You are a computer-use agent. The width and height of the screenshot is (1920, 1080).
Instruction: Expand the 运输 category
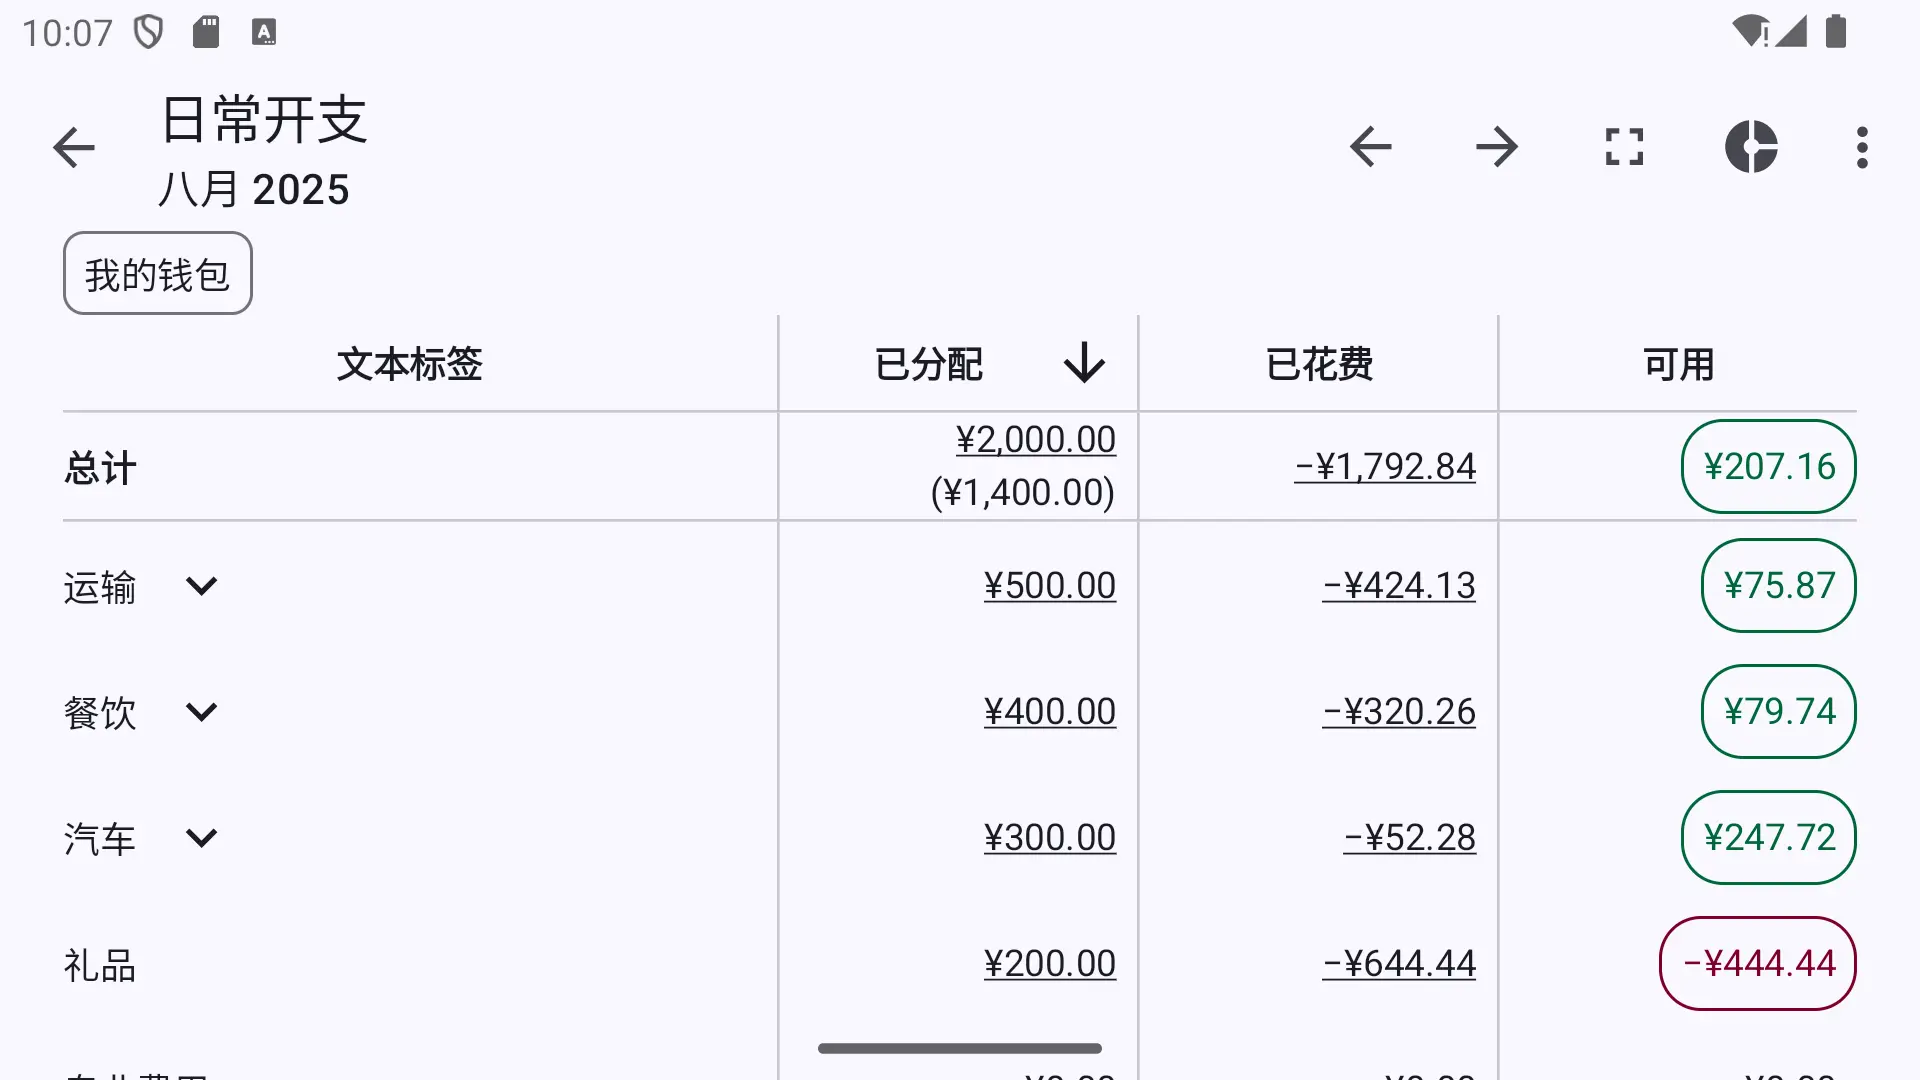click(201, 586)
